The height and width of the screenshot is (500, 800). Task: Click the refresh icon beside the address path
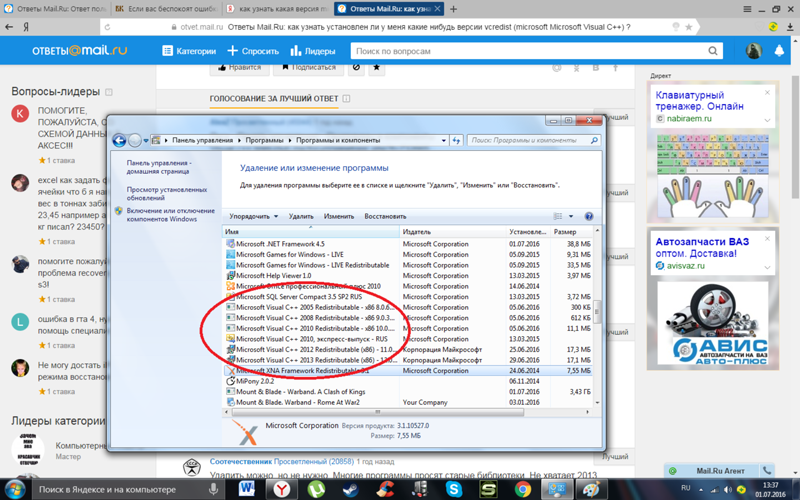click(456, 141)
